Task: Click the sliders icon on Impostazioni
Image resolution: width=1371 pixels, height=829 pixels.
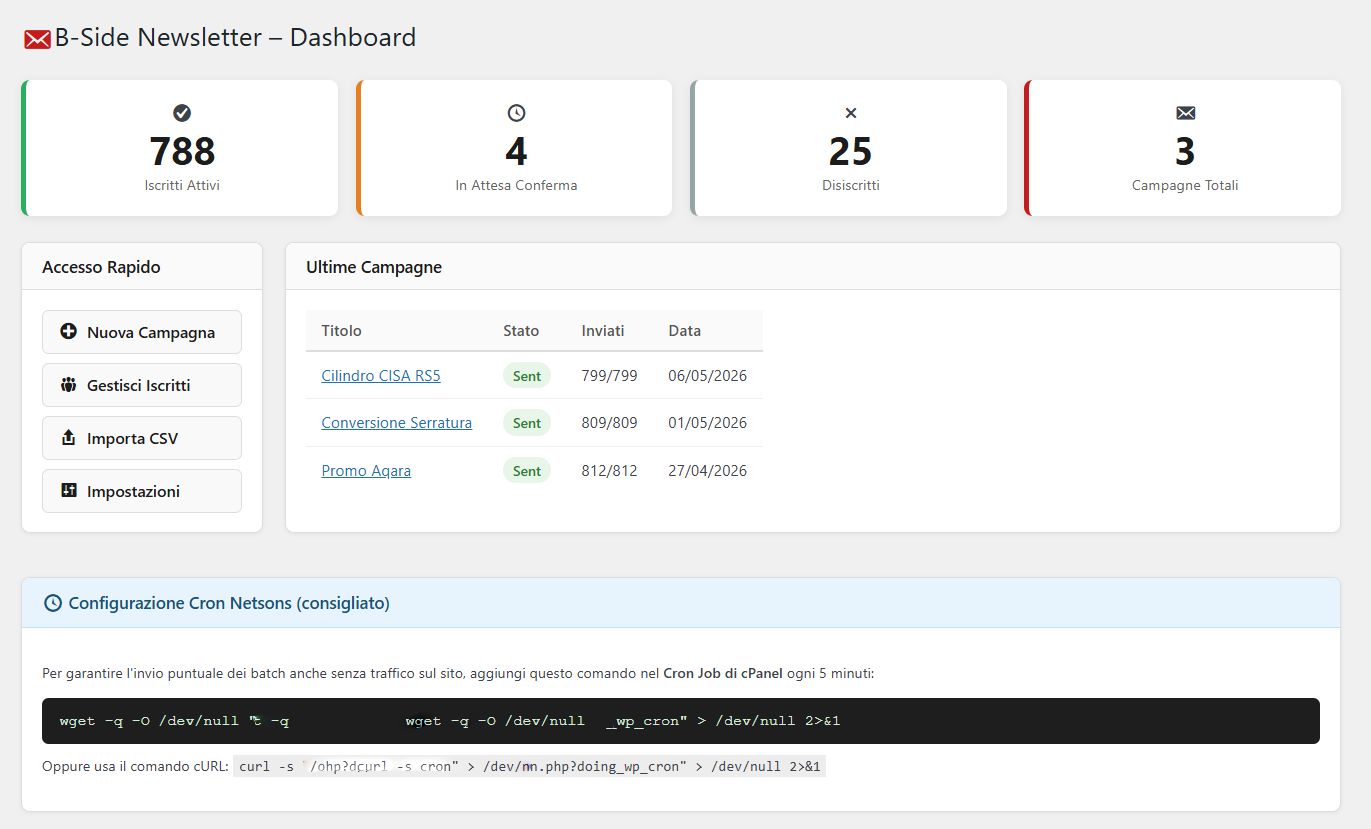Action: 68,490
